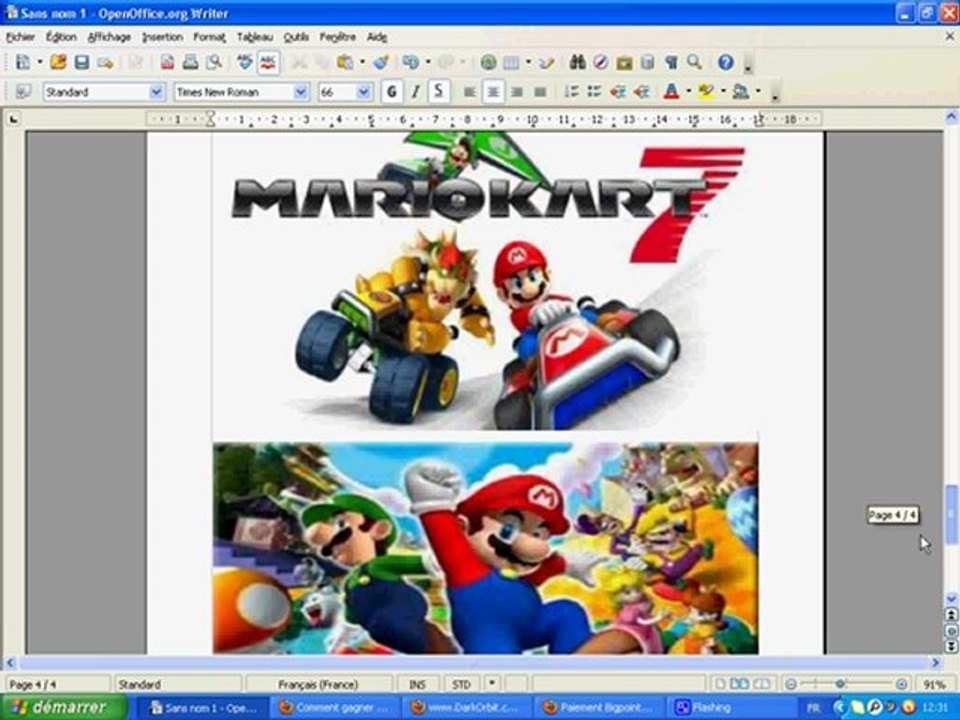Toggle centered alignment
The height and width of the screenshot is (720, 960).
tap(493, 92)
